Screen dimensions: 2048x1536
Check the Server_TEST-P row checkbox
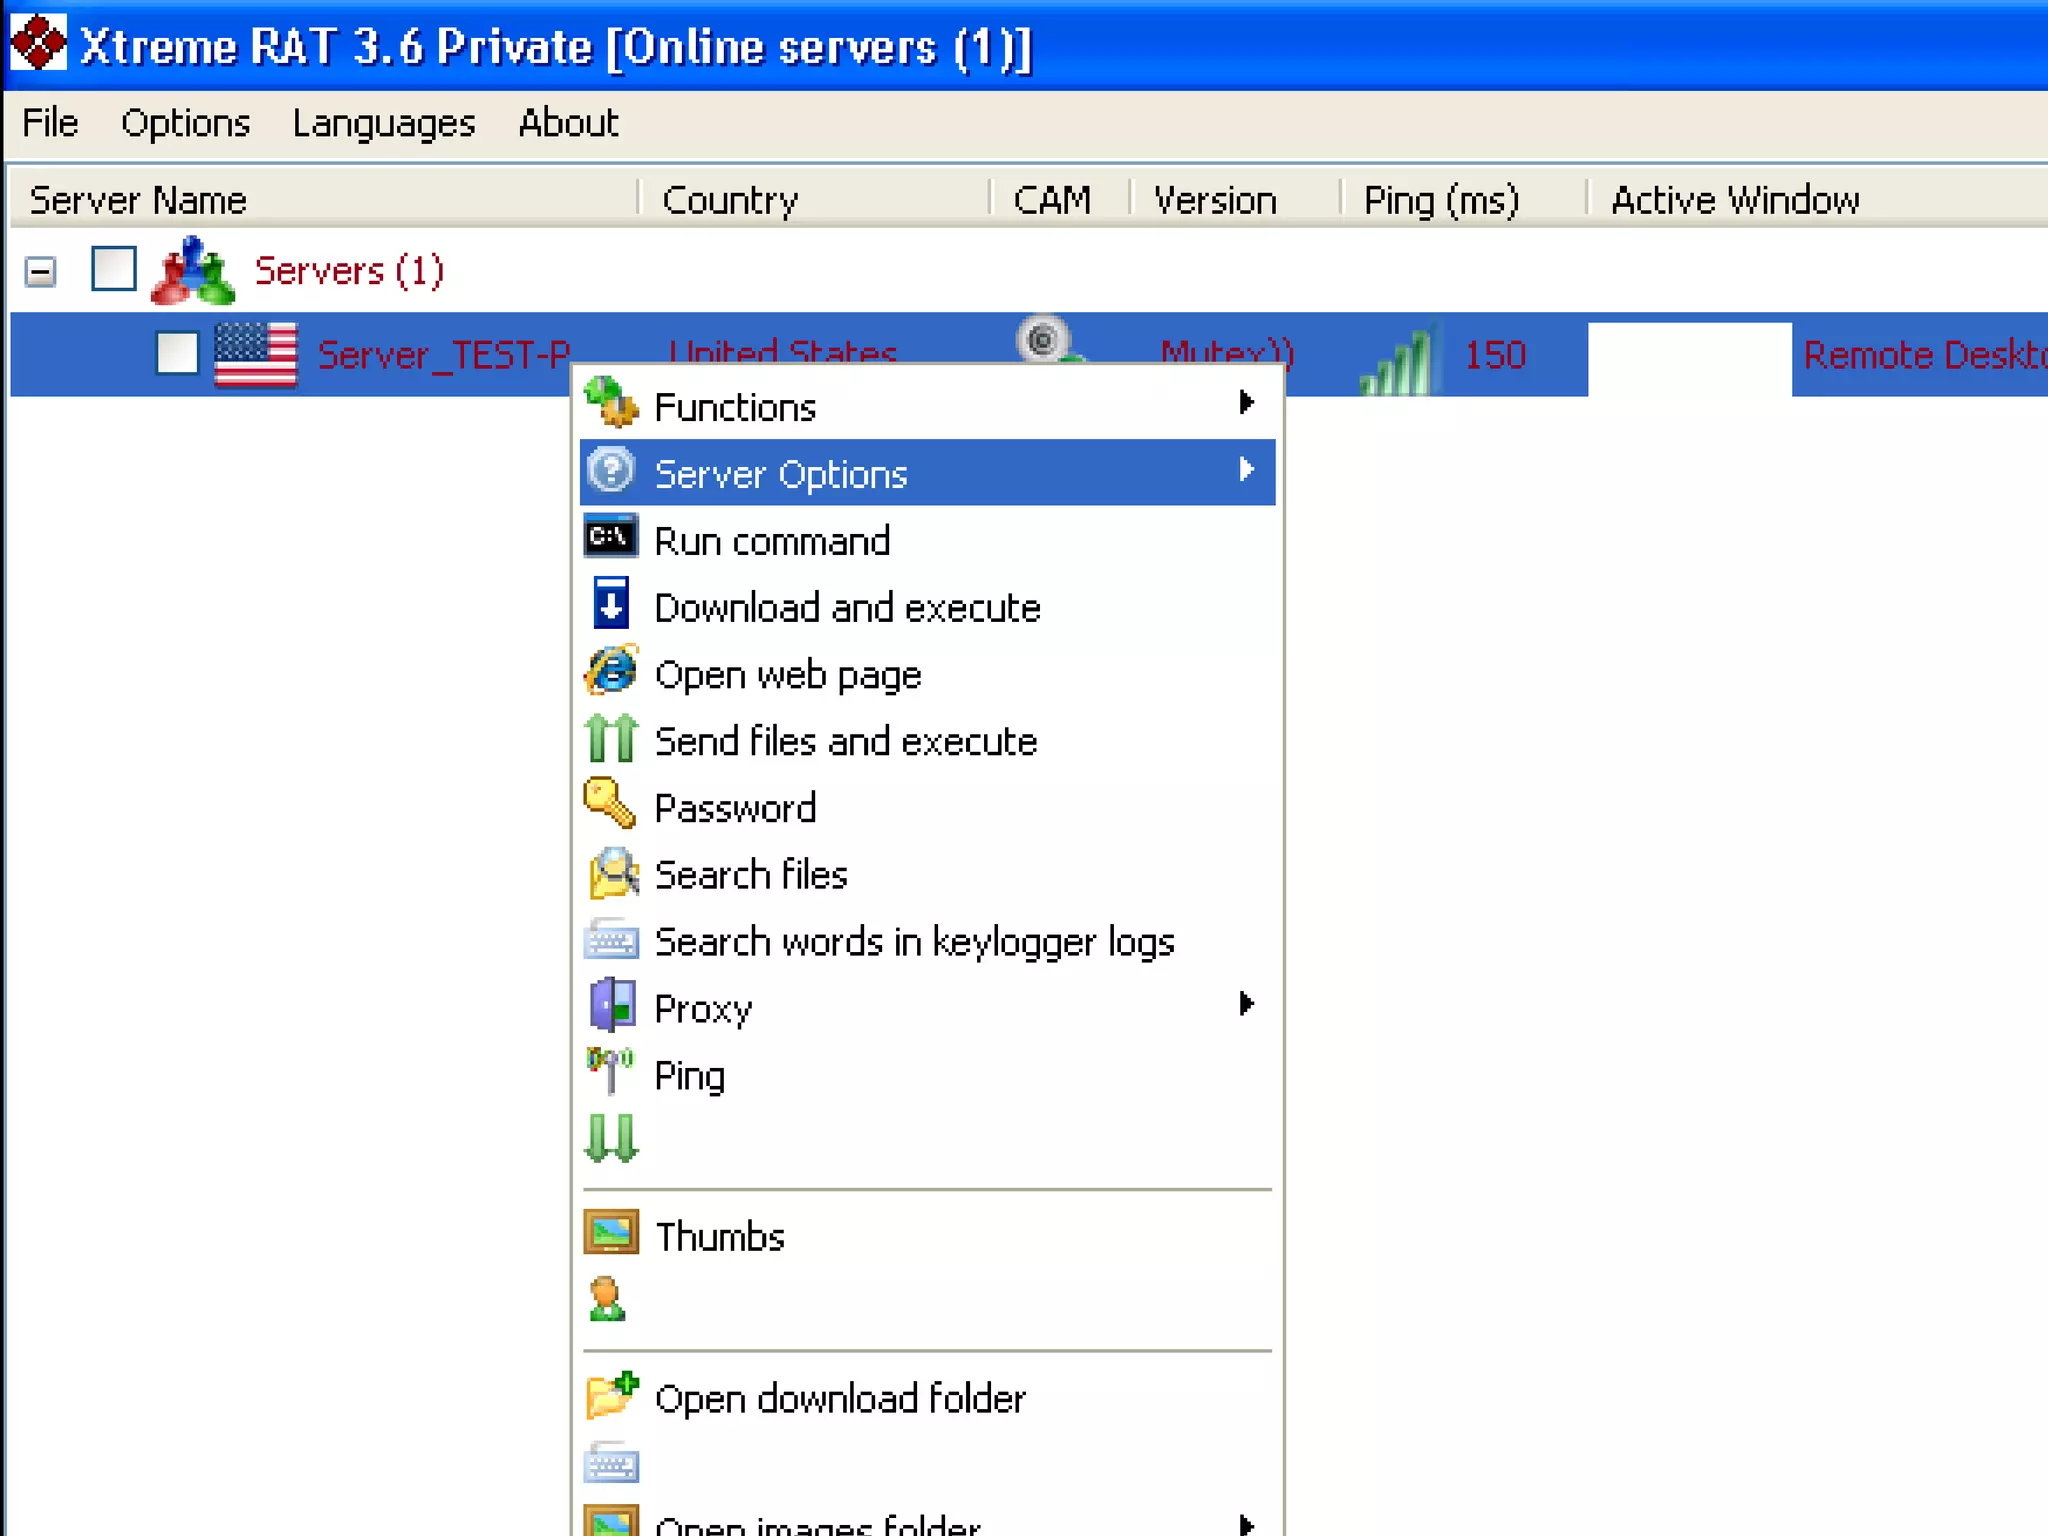pos(177,353)
